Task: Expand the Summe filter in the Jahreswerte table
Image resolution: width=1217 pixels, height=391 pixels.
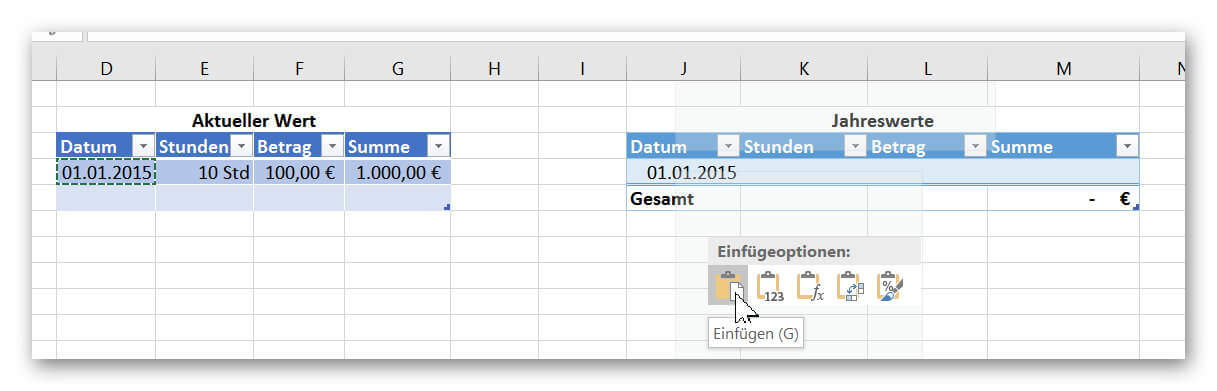Action: click(1127, 146)
